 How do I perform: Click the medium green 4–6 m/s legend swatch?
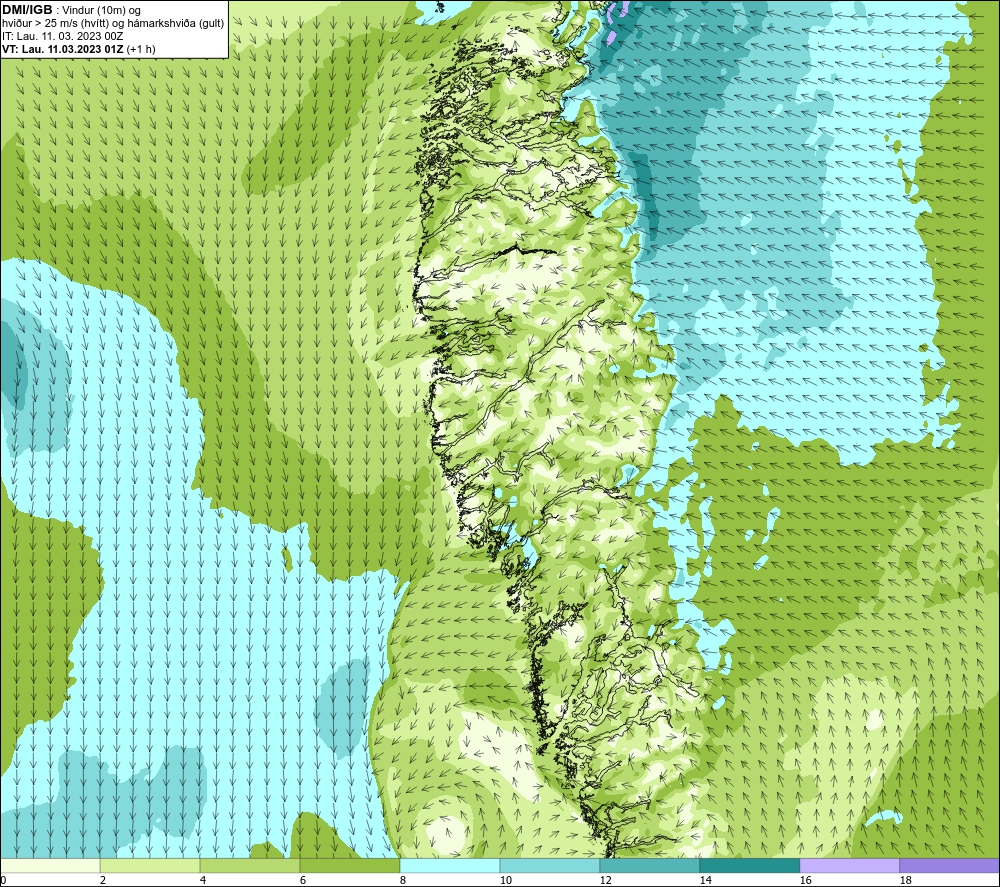250,865
